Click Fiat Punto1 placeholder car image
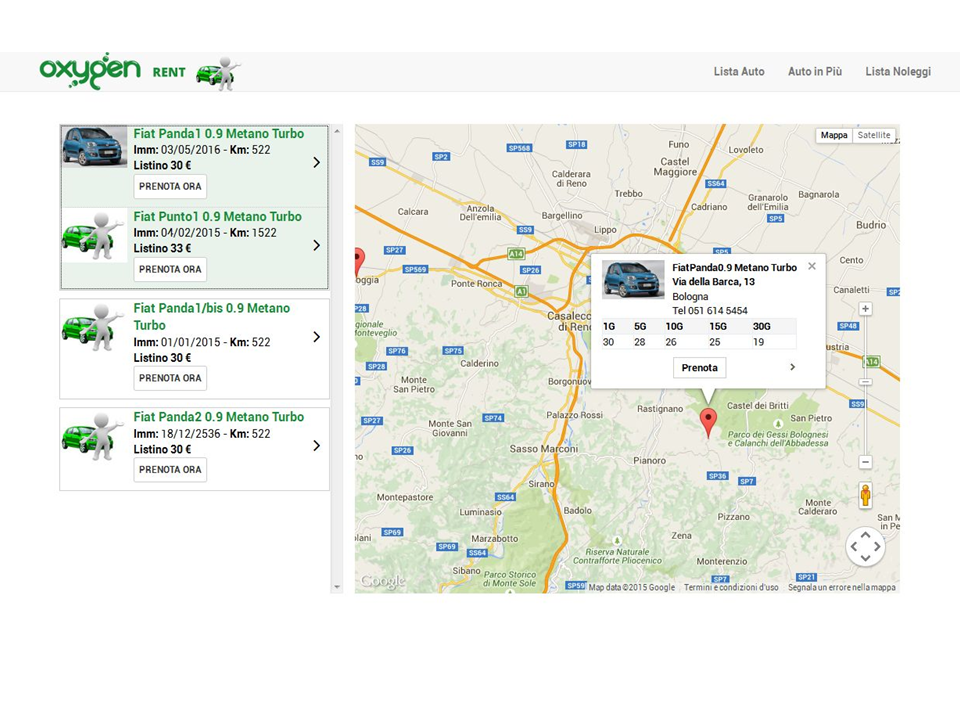960x720 pixels. click(x=94, y=236)
